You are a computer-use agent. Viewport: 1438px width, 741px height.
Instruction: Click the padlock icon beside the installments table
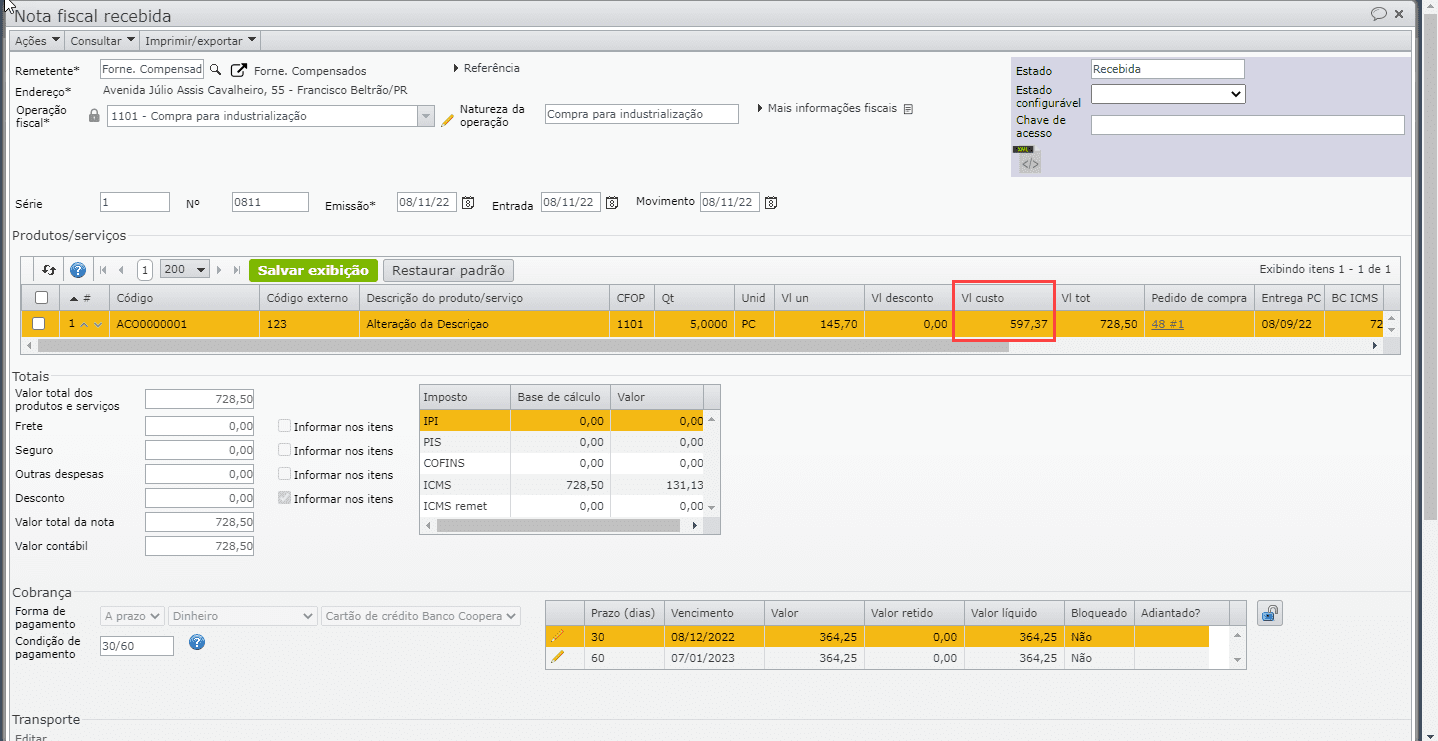[1269, 613]
